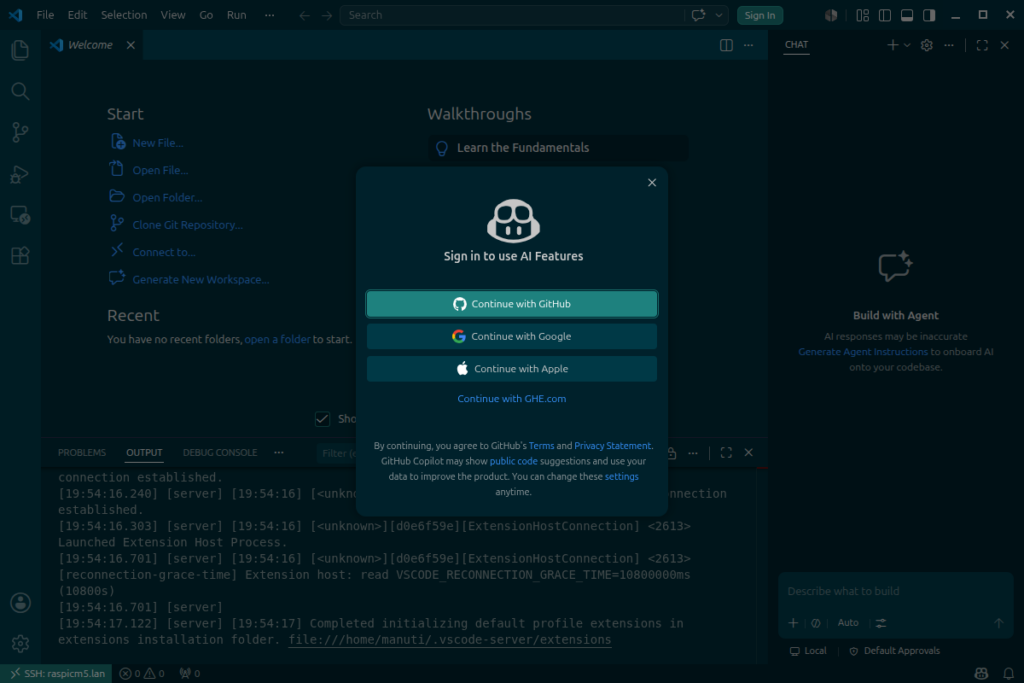1024x683 pixels.
Task: Open the Search view in activity bar
Action: [20, 91]
